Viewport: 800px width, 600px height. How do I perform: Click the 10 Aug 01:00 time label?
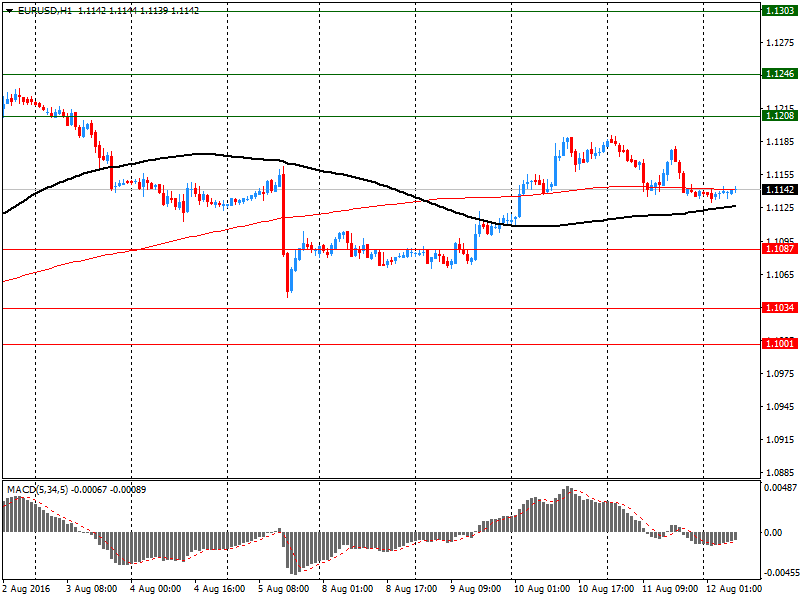click(x=542, y=589)
